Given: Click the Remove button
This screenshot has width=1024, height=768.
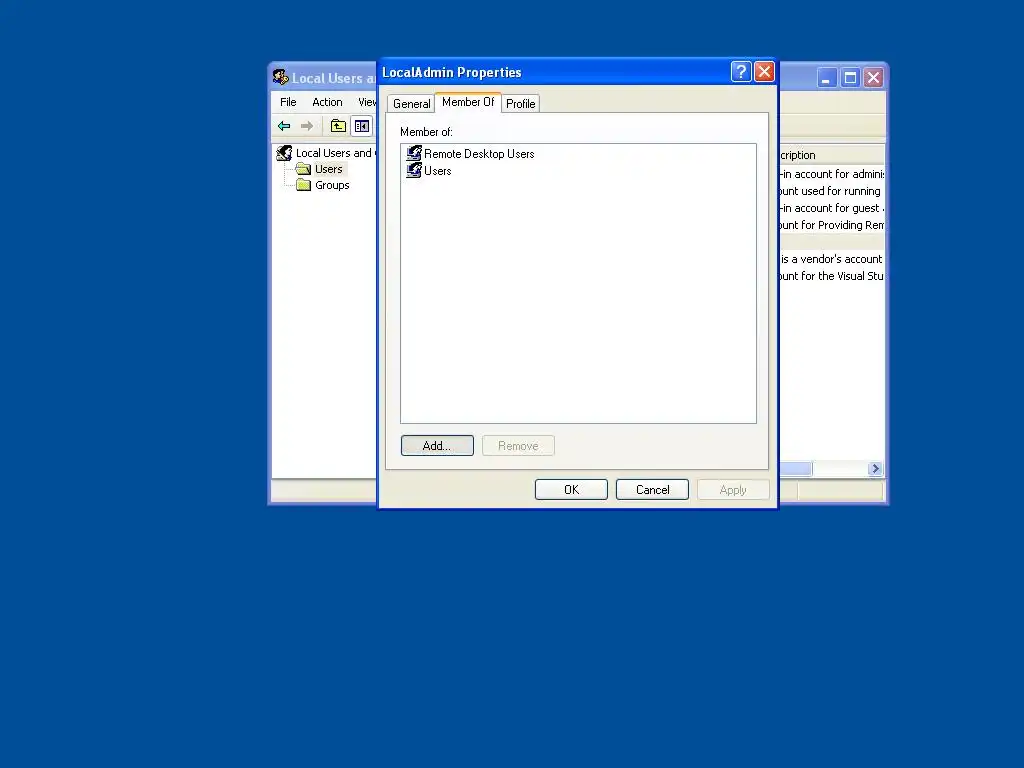Looking at the screenshot, I should click(519, 446).
